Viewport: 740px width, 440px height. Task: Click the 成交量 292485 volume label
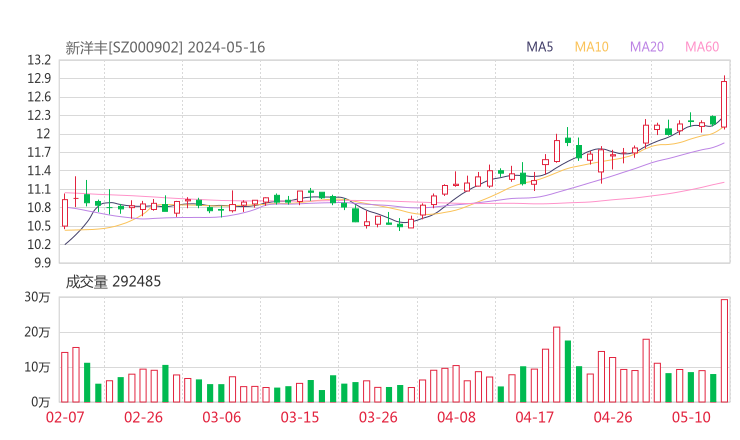point(113,282)
